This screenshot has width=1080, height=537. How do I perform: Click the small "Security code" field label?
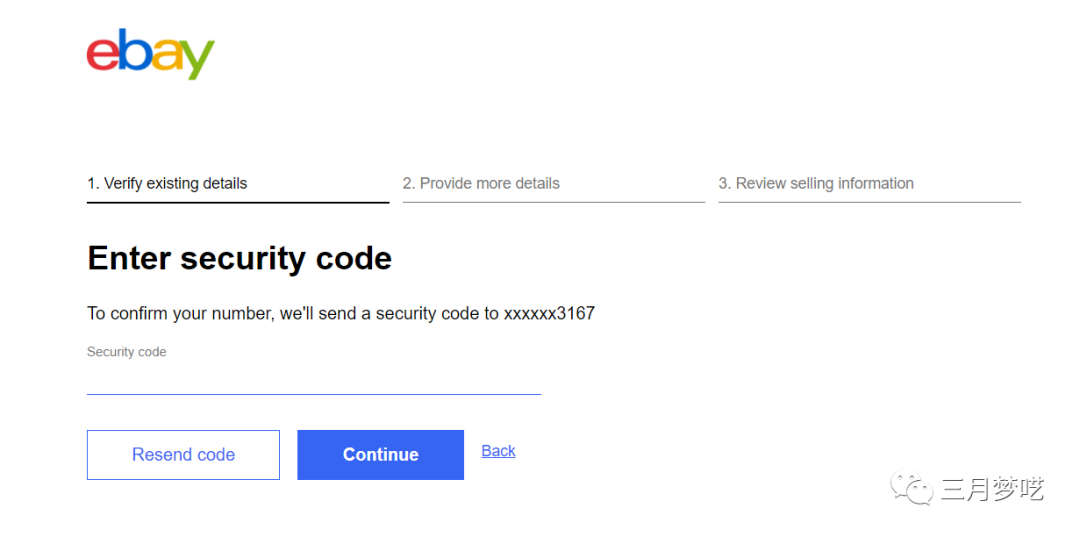[127, 352]
